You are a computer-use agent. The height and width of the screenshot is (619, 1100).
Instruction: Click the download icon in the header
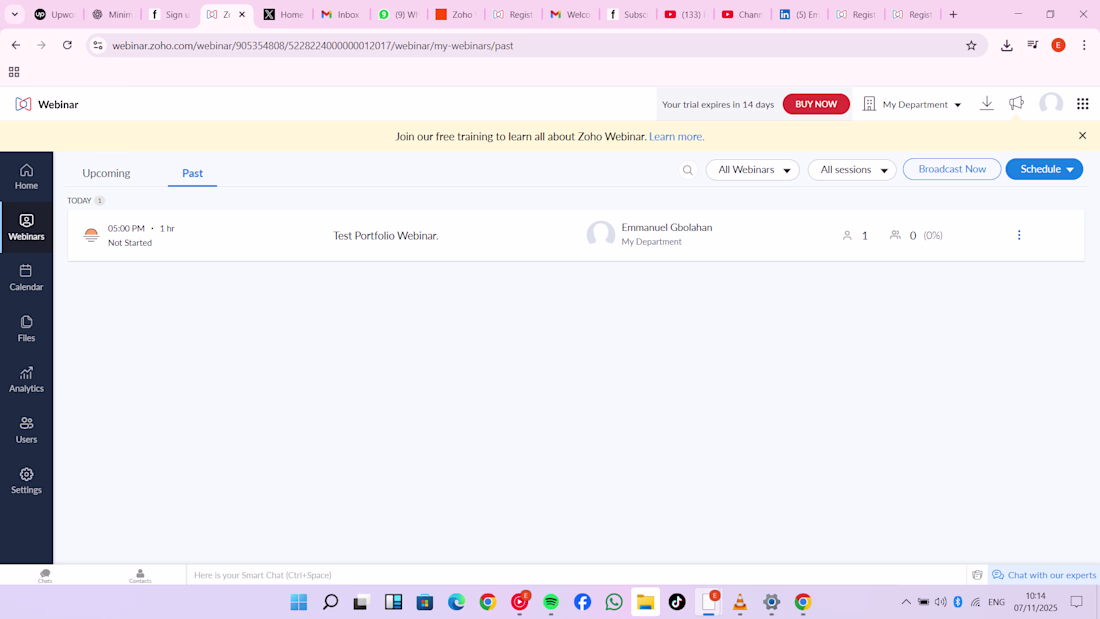[x=986, y=103]
